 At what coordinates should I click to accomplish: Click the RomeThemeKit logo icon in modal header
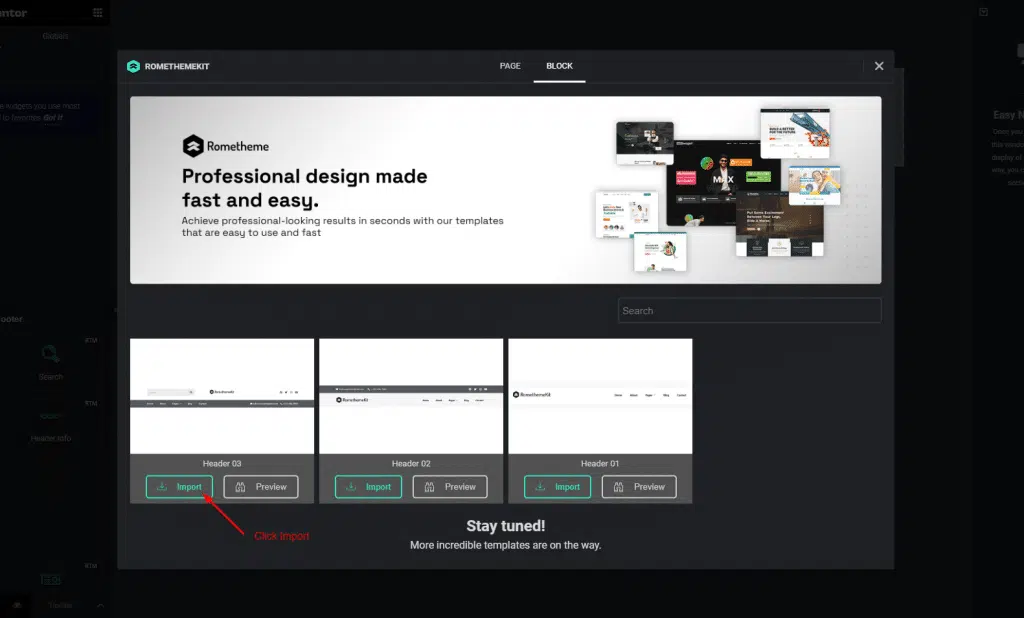pyautogui.click(x=133, y=66)
